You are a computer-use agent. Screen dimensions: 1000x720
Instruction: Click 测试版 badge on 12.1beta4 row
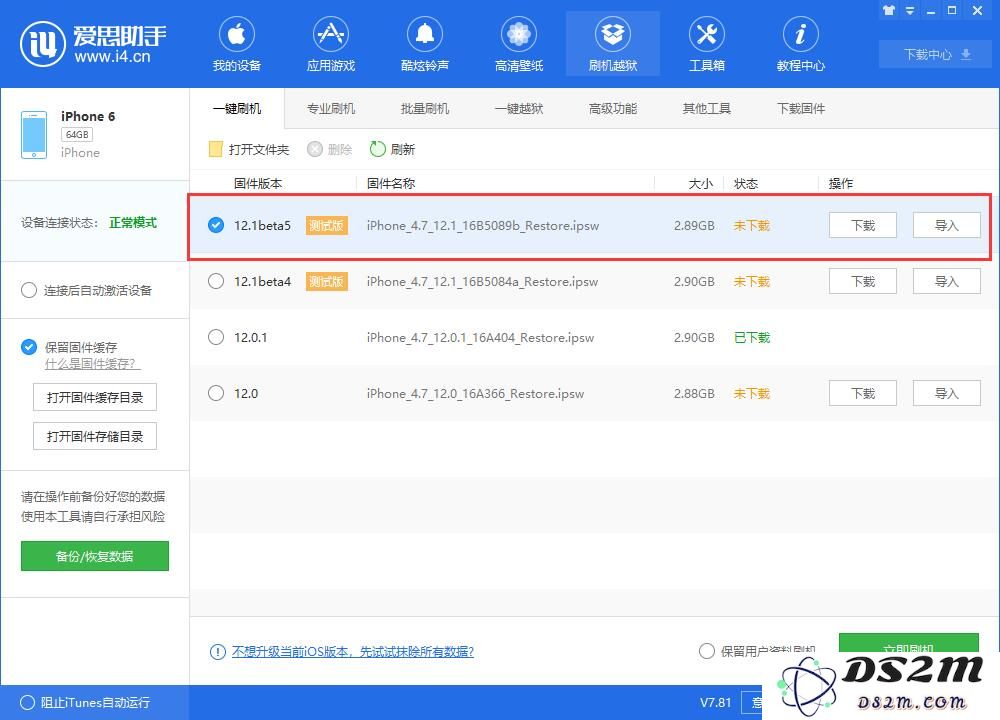327,281
